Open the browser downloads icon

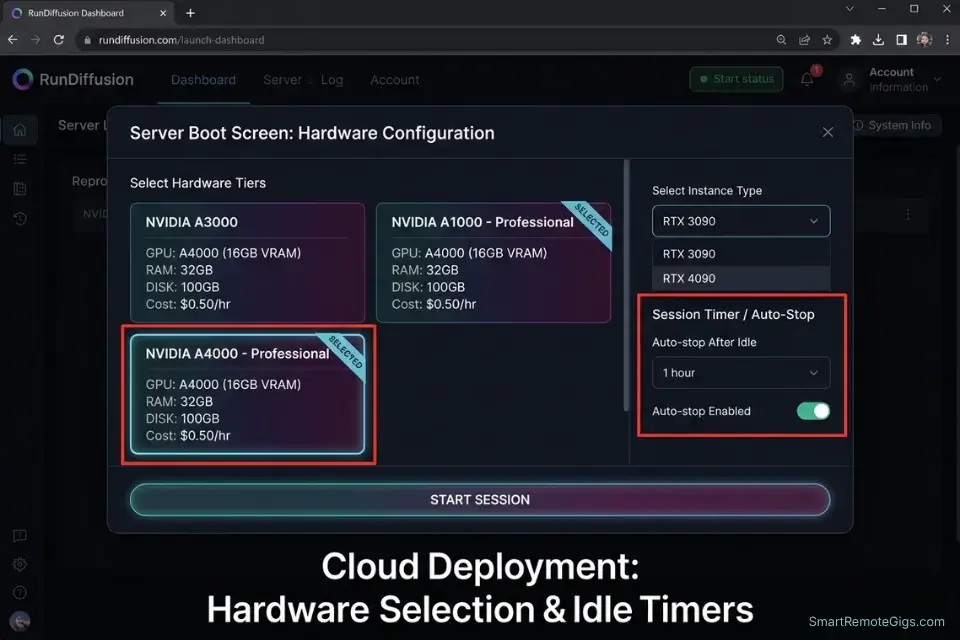(x=878, y=40)
